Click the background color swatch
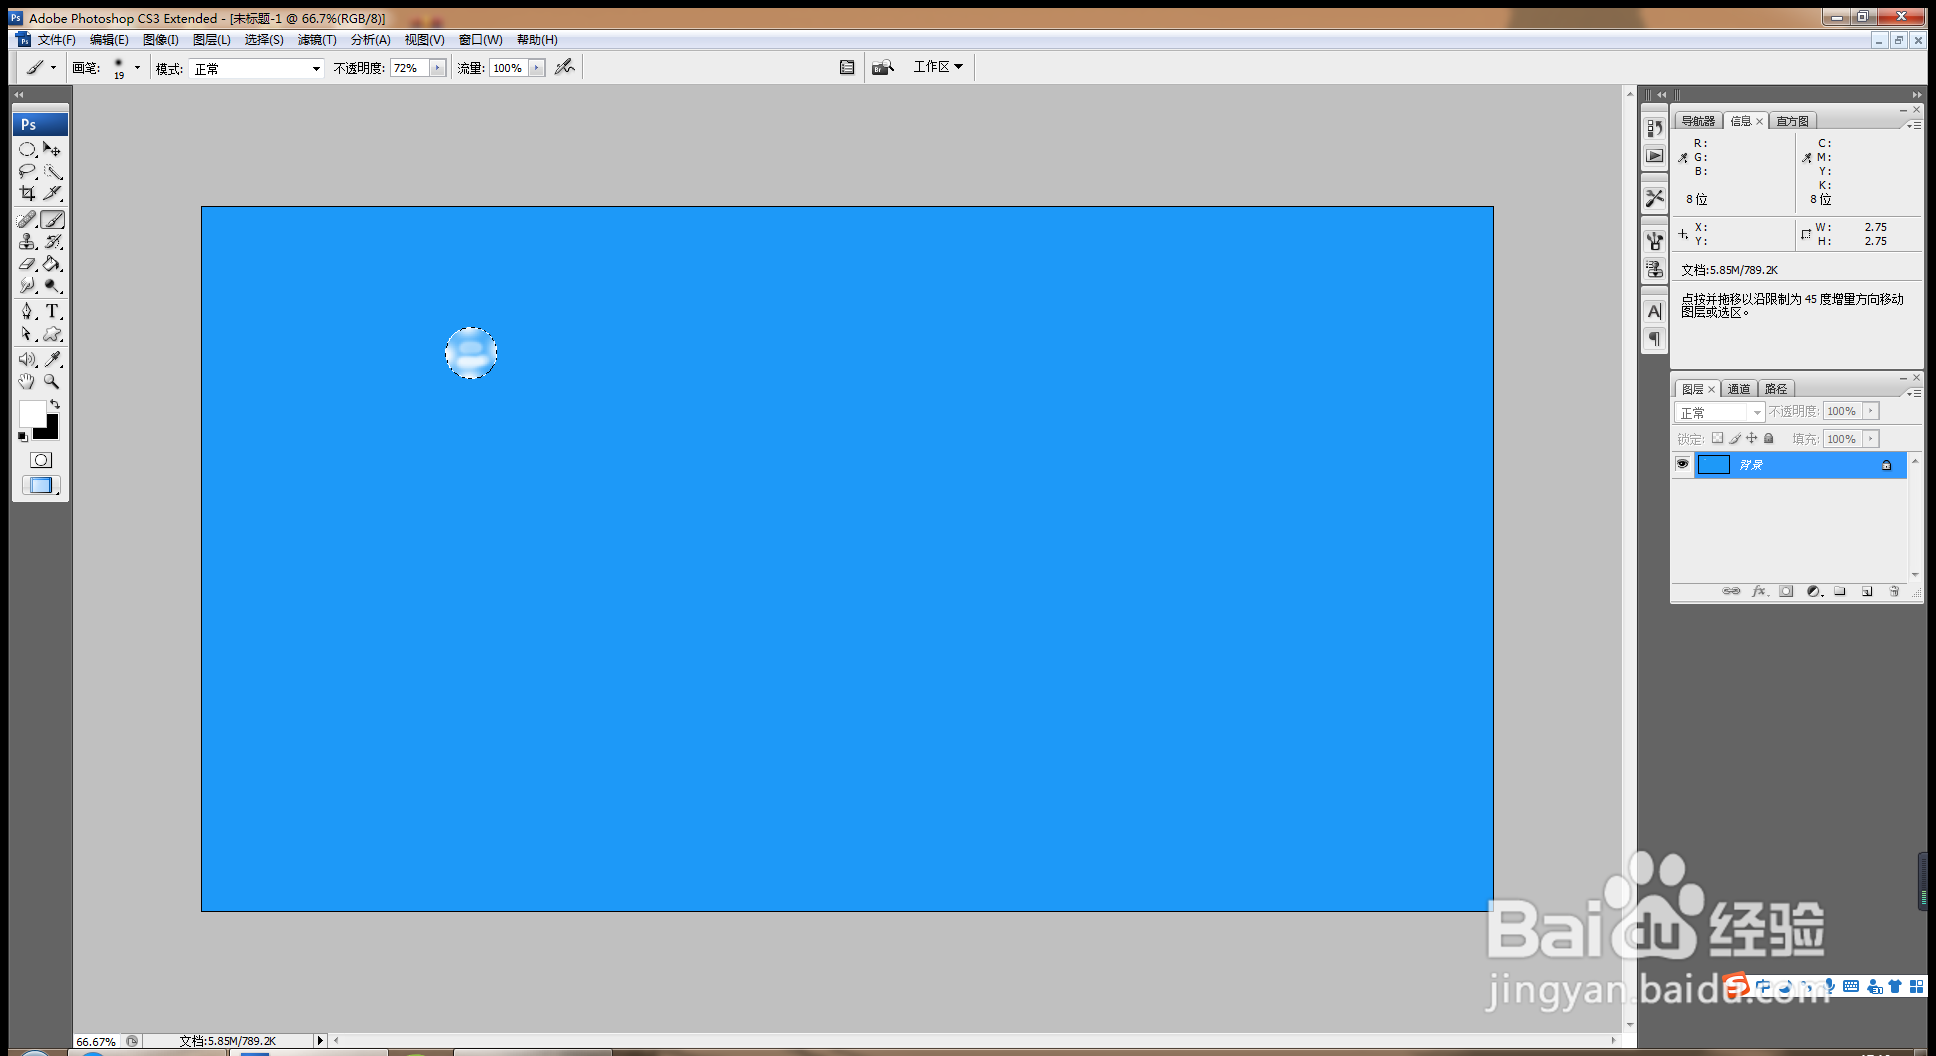The width and height of the screenshot is (1936, 1056). point(50,432)
